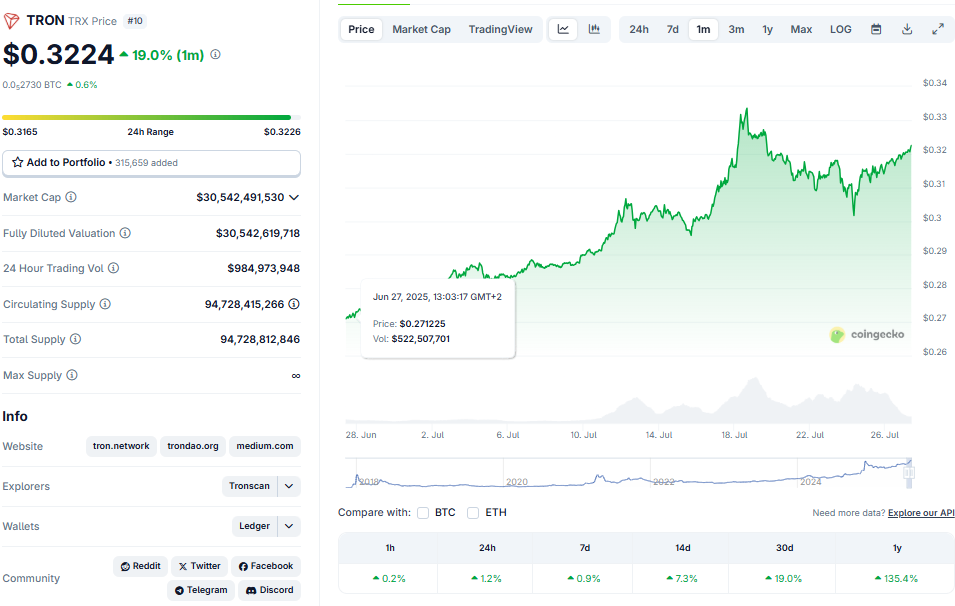The width and height of the screenshot is (955, 606).
Task: Click the TRON logo icon
Action: pos(11,21)
